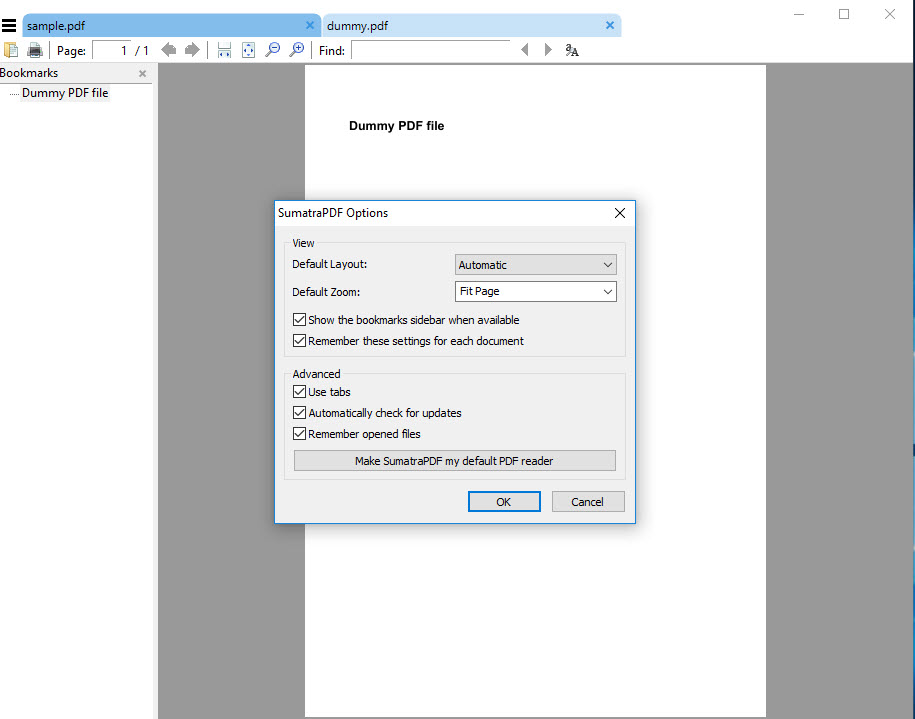Image resolution: width=915 pixels, height=719 pixels.
Task: Toggle Match Case find icon
Action: pos(572,50)
